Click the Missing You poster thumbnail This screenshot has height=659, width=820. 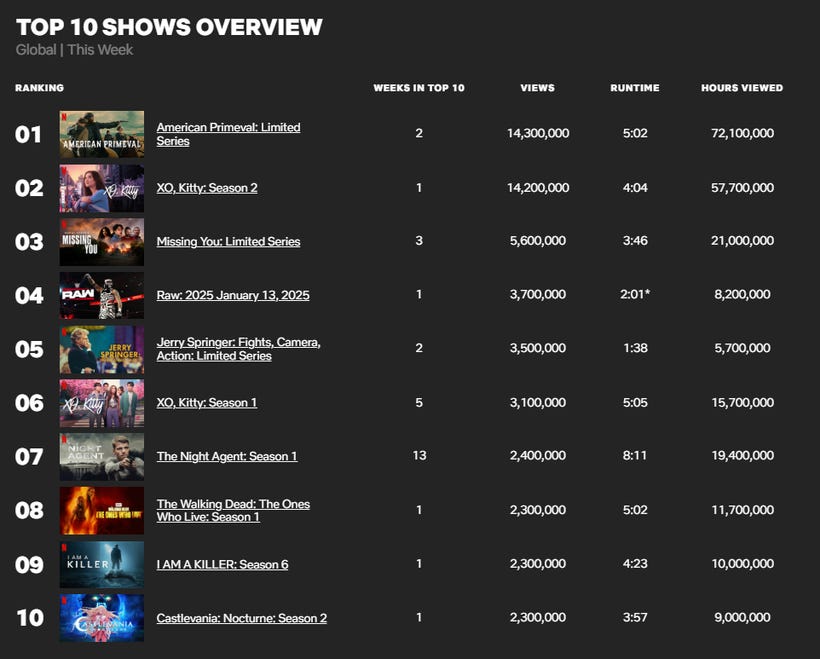(x=101, y=242)
